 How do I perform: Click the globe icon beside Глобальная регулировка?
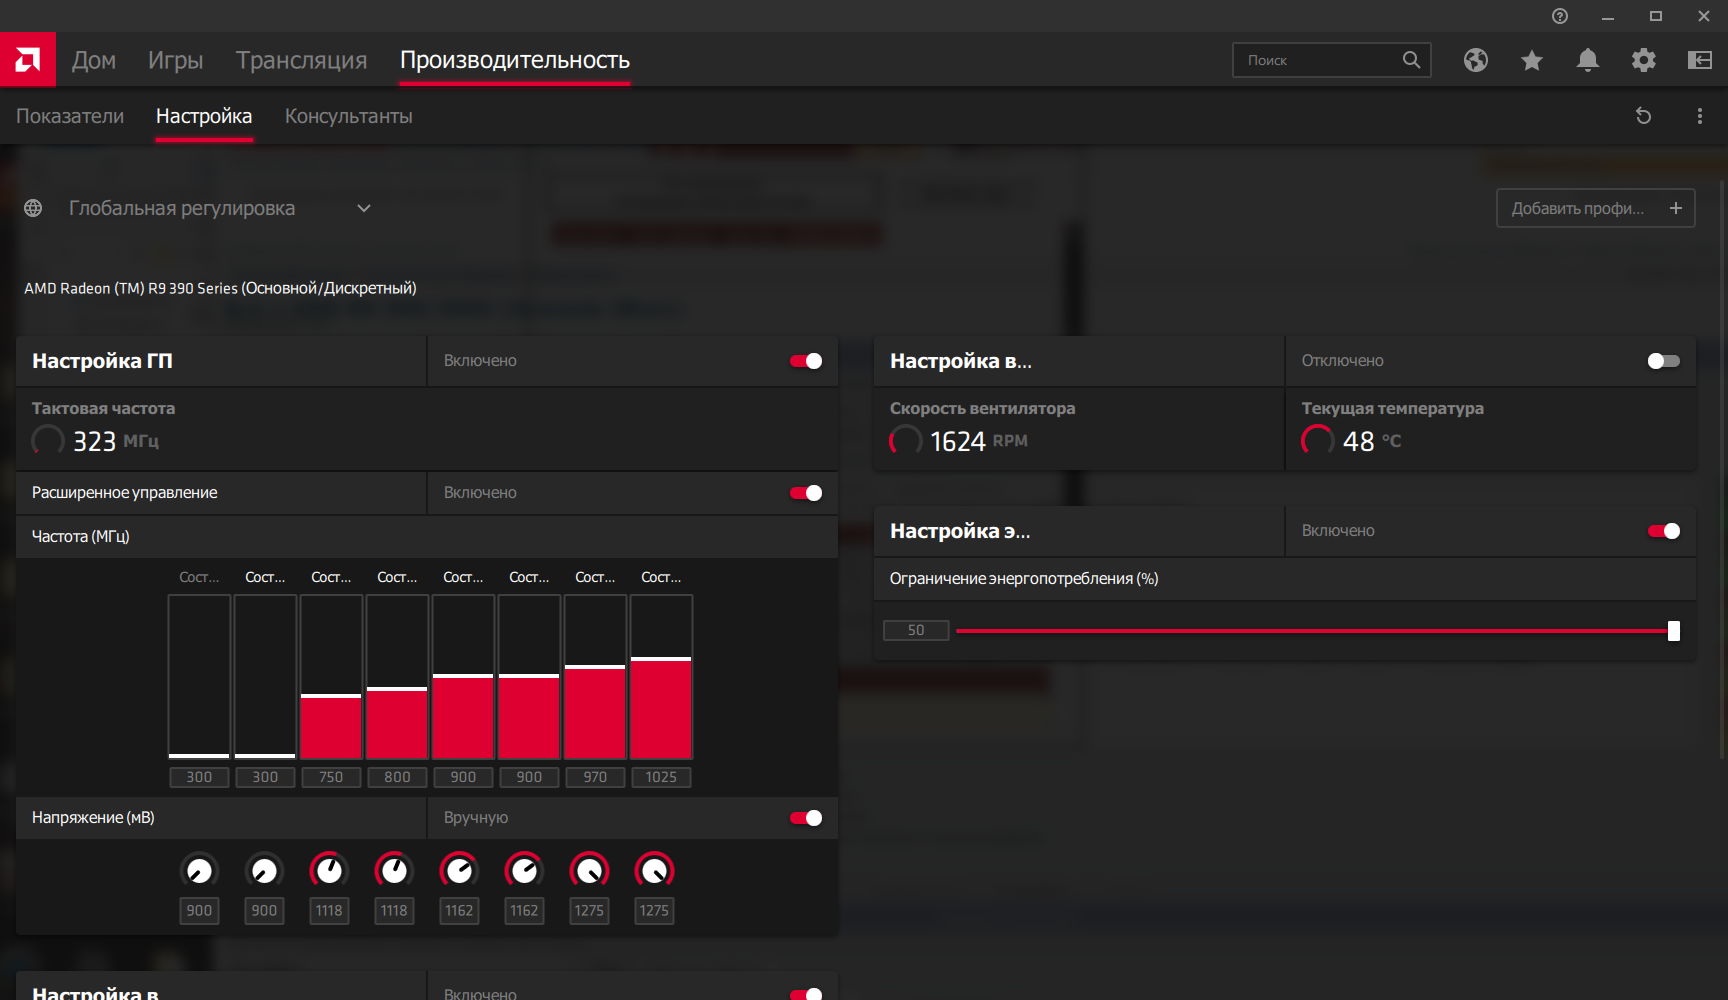click(33, 208)
